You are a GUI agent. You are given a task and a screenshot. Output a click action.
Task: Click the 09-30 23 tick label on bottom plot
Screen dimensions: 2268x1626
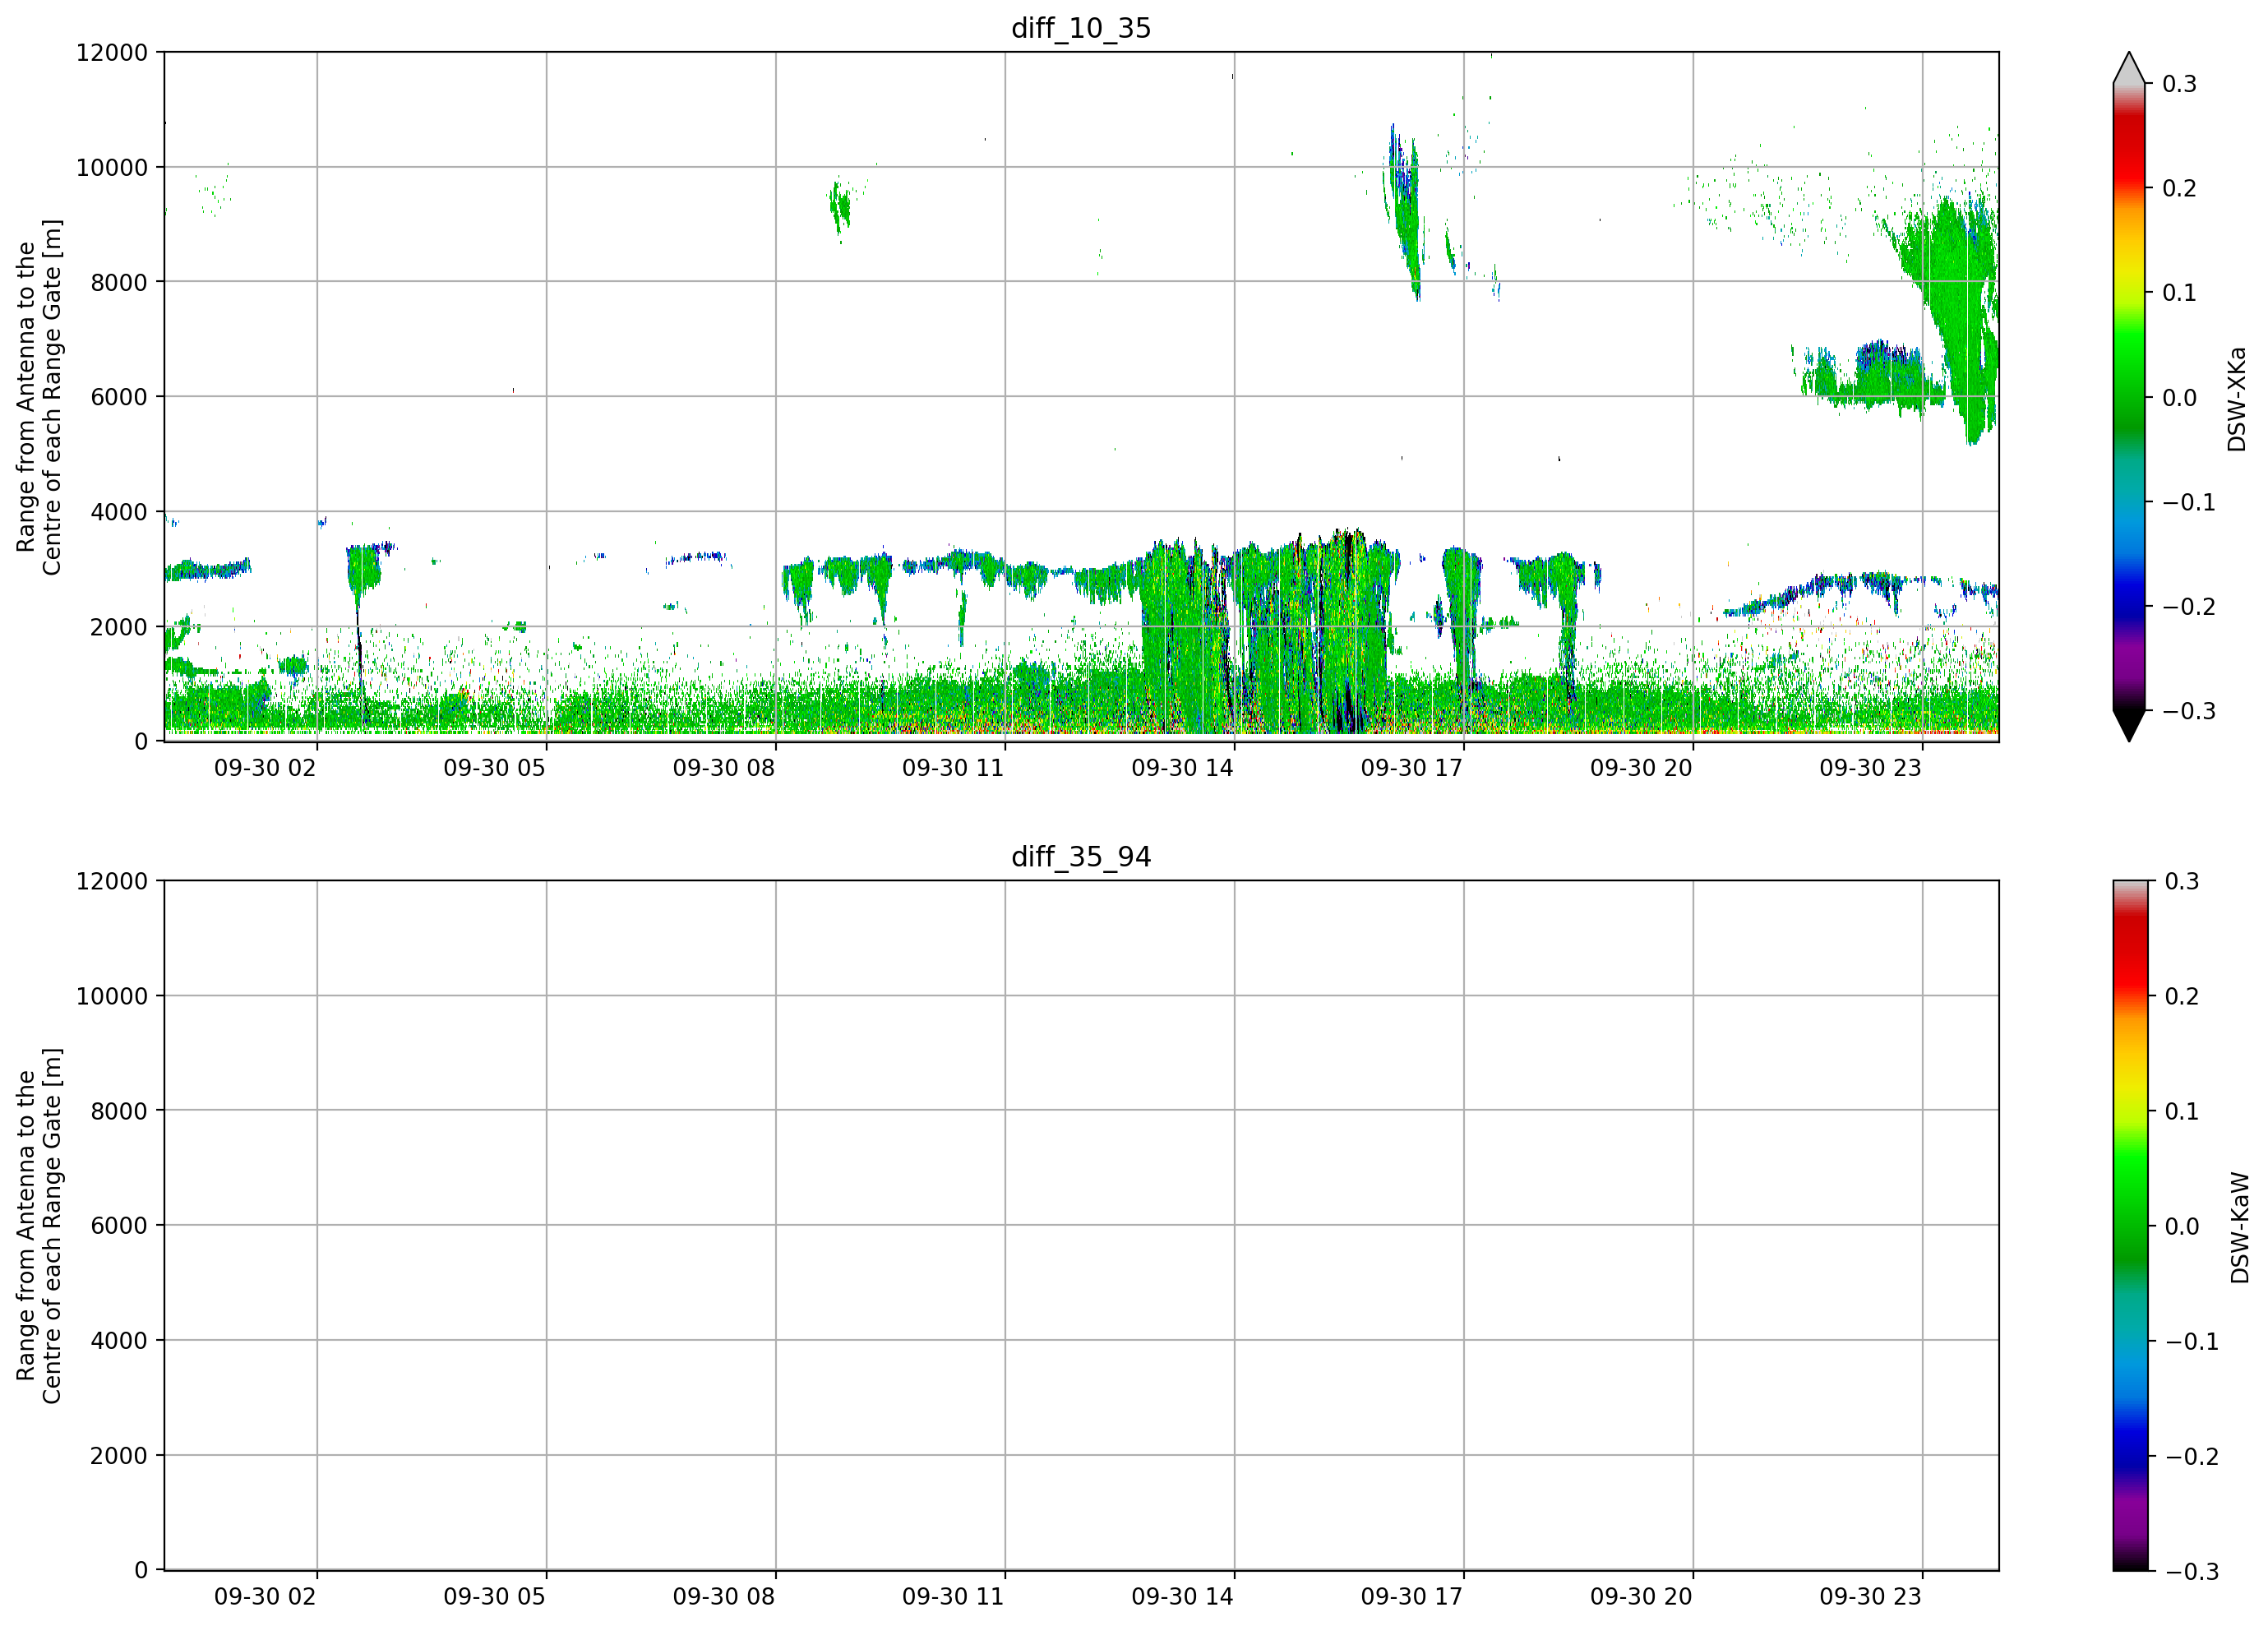coord(1870,1597)
